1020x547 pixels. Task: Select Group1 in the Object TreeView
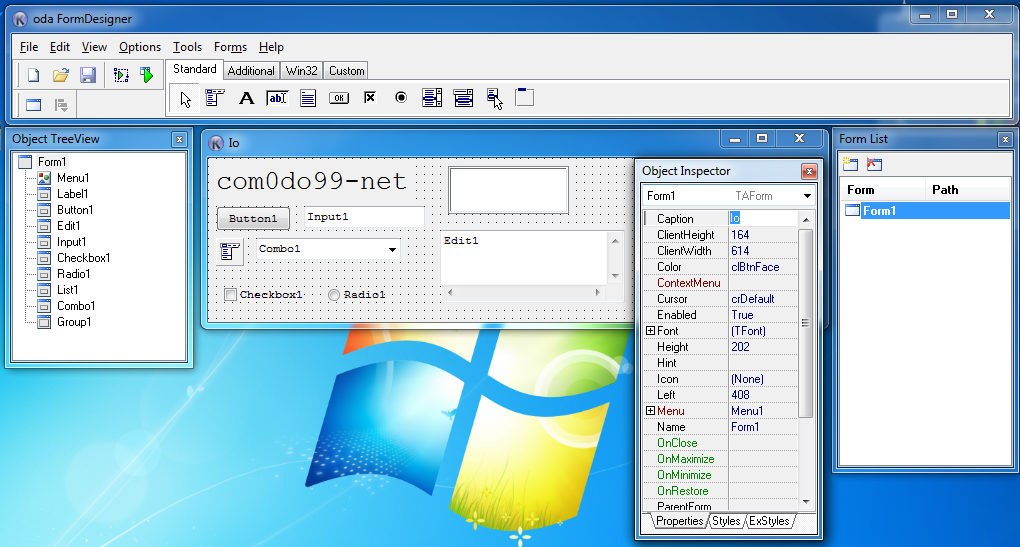[74, 322]
